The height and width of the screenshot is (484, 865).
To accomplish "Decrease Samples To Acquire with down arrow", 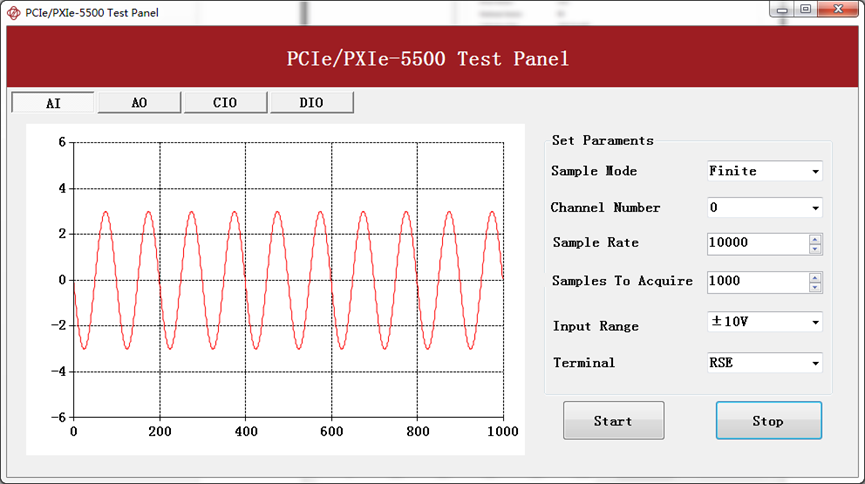I will coord(815,287).
